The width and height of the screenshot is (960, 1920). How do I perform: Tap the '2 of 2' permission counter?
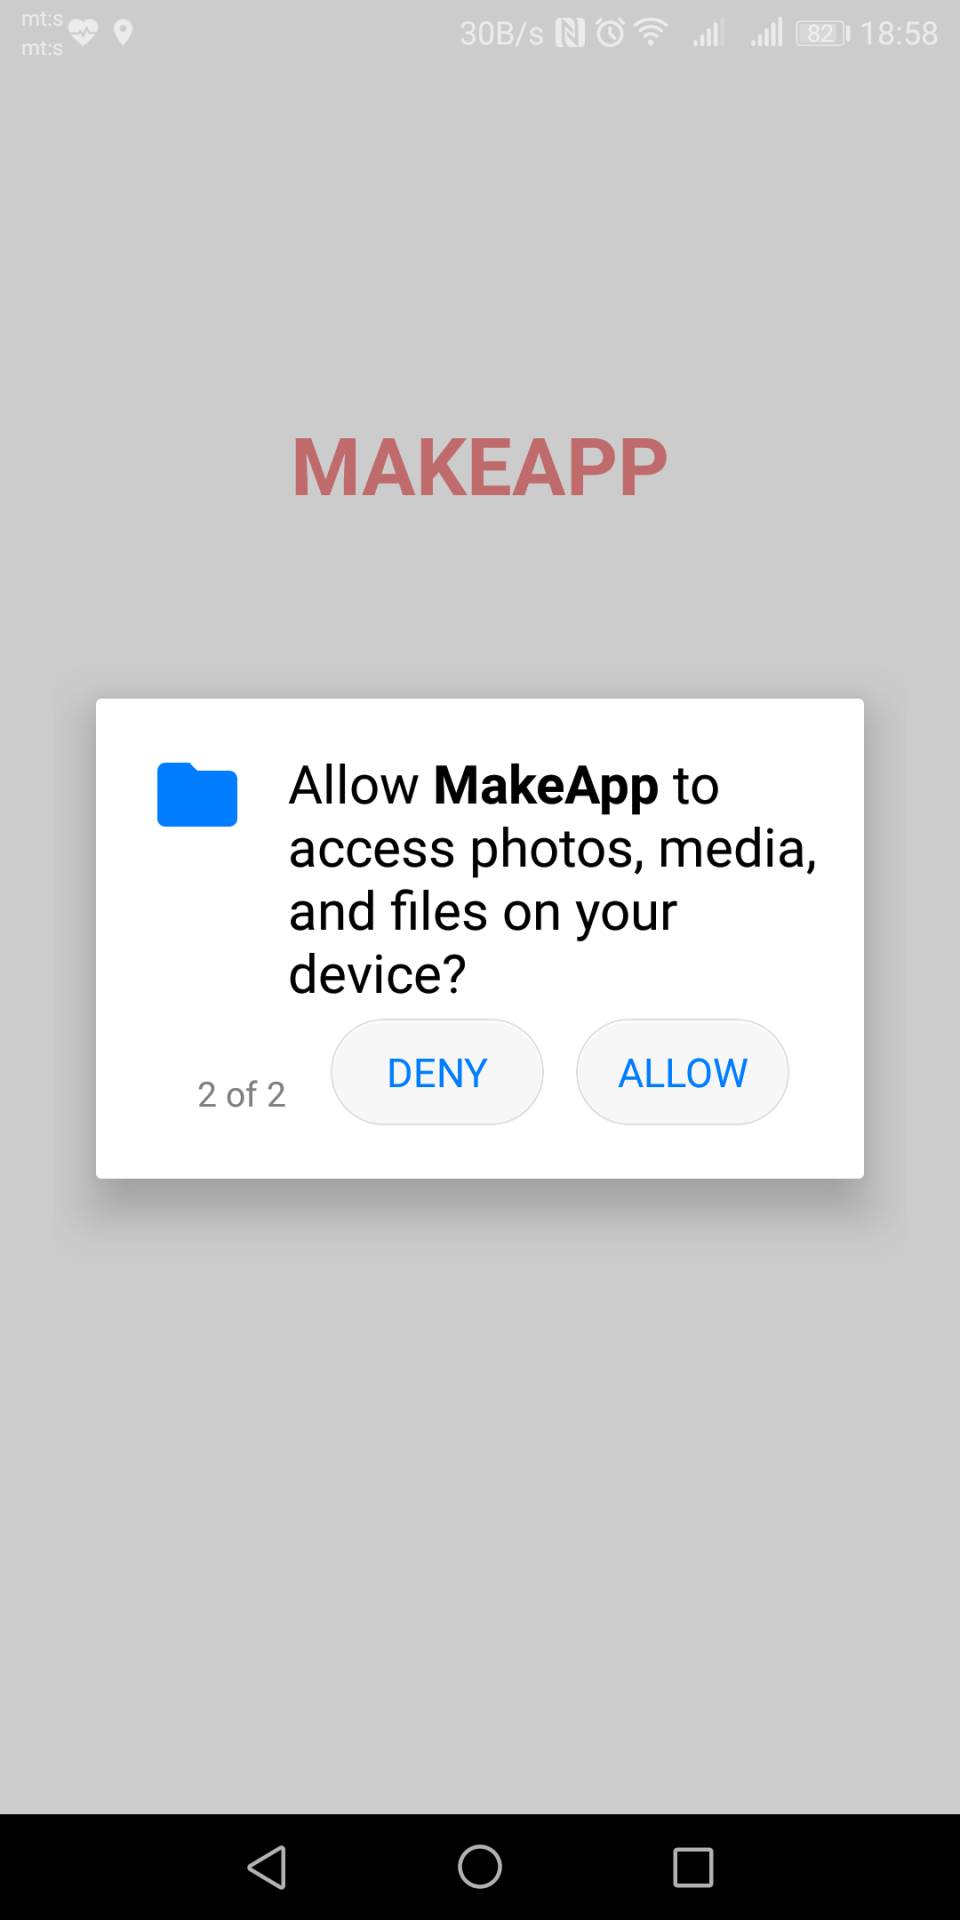(241, 1094)
